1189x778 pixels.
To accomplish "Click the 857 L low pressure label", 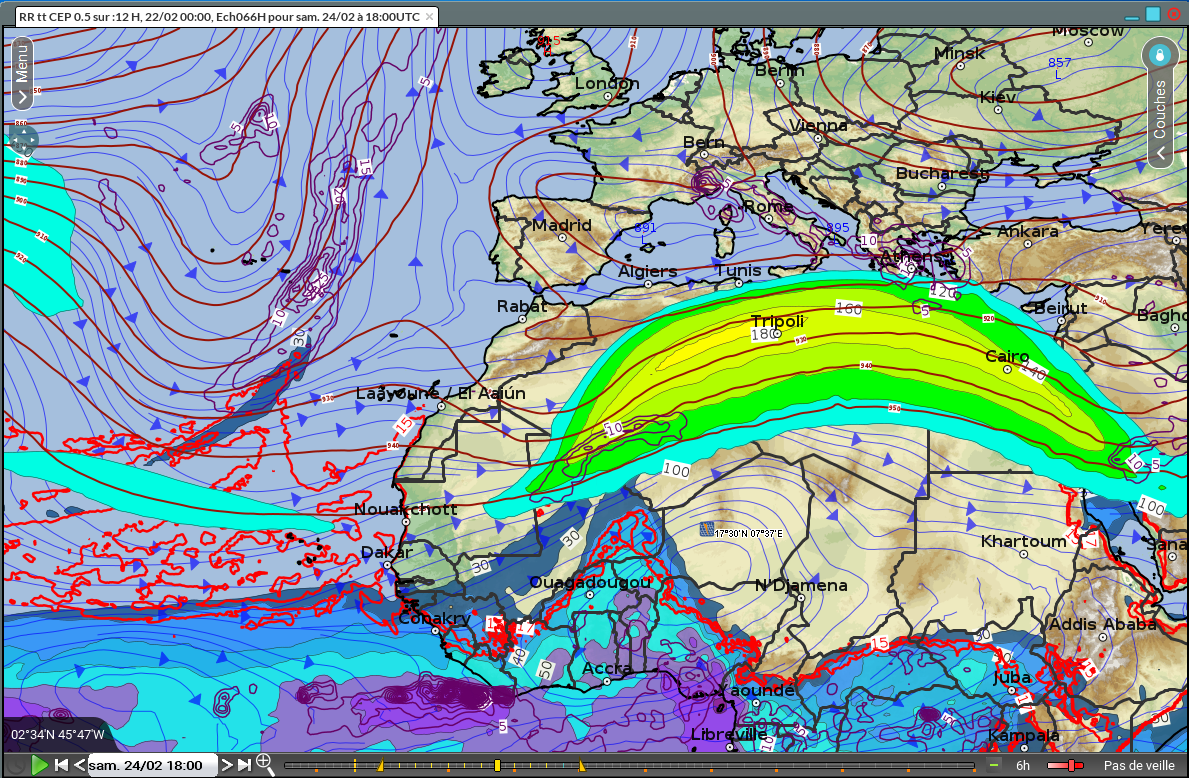I will [1059, 68].
